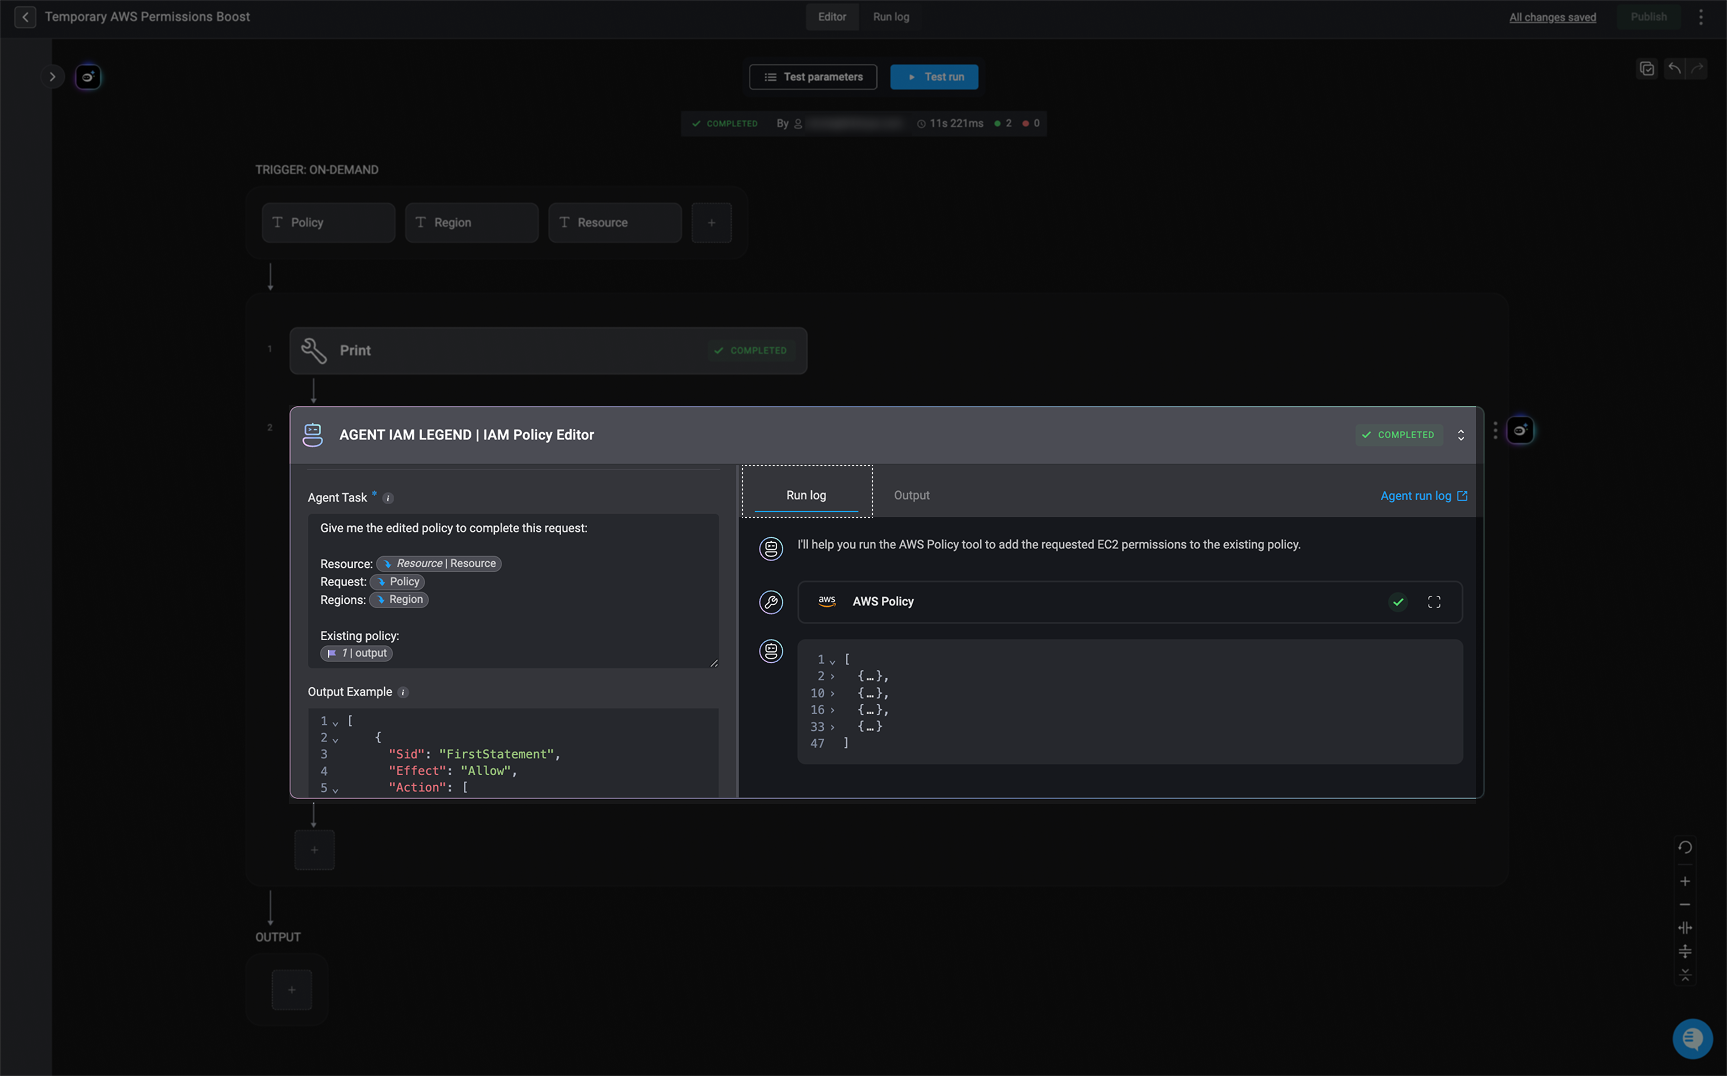Switch to the top Run log tab

(891, 17)
